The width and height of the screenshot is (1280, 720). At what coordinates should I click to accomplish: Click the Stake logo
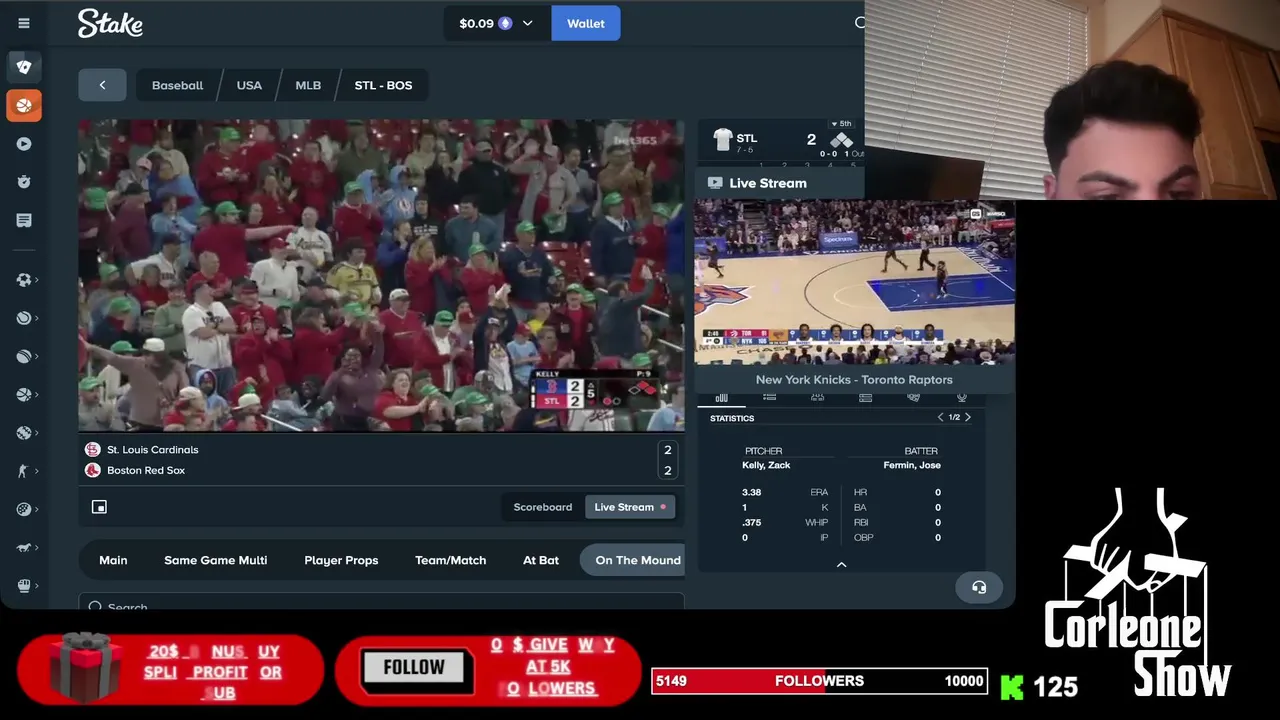pyautogui.click(x=110, y=23)
